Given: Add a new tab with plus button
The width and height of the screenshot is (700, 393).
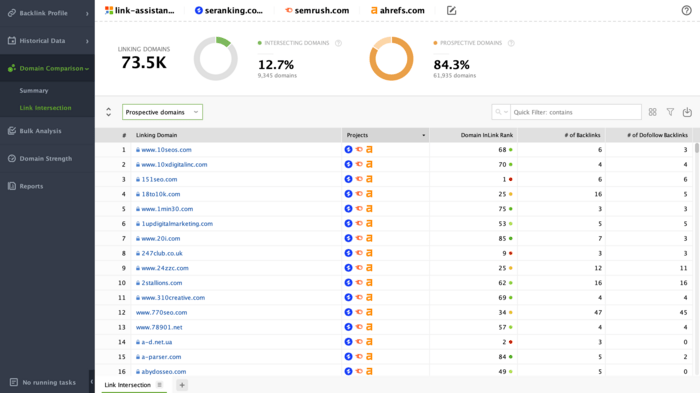Looking at the screenshot, I should [x=182, y=385].
